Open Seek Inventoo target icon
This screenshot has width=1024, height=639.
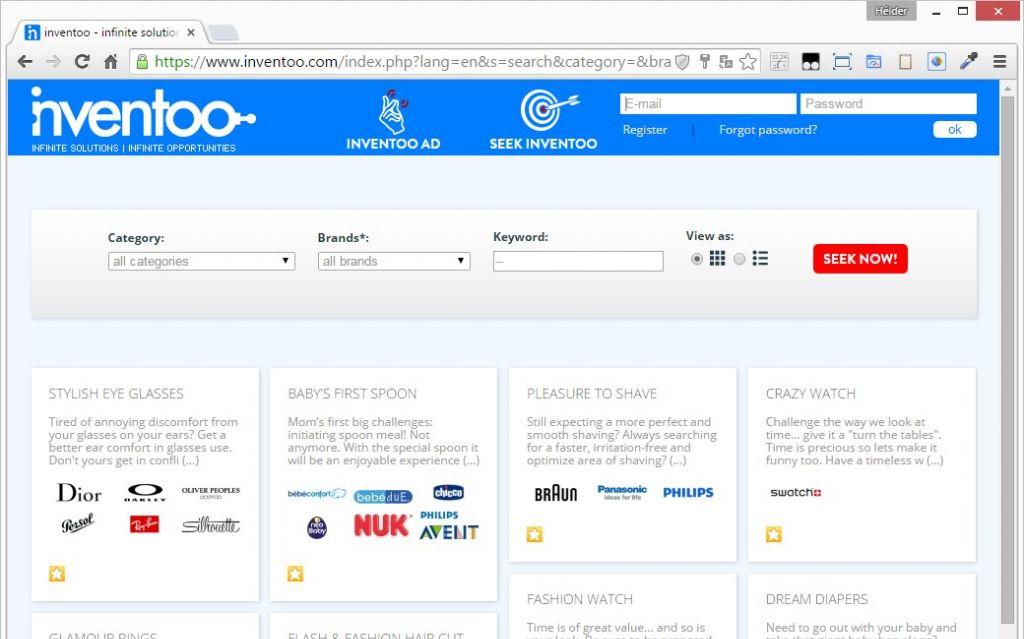click(x=543, y=110)
